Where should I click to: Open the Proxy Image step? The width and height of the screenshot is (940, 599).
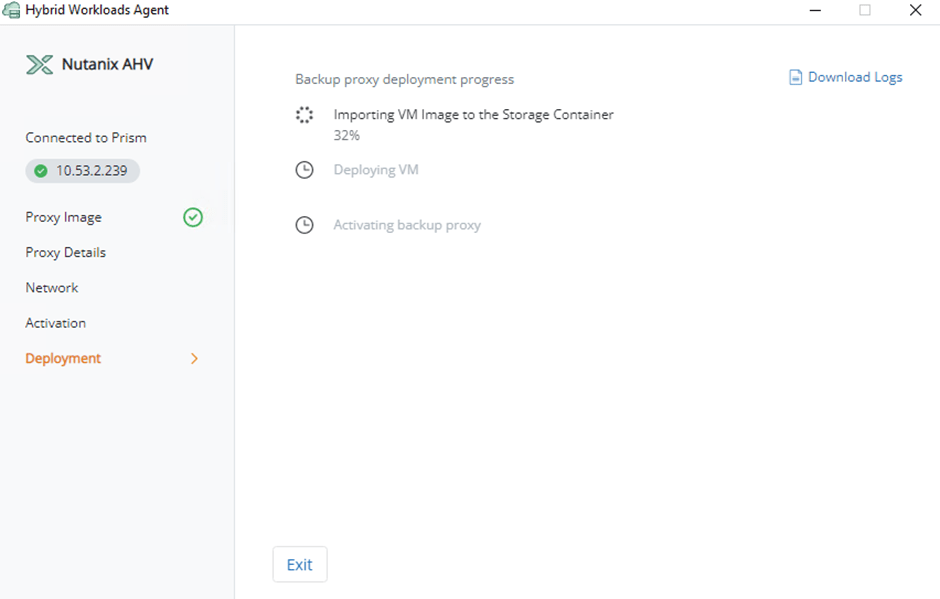click(64, 217)
